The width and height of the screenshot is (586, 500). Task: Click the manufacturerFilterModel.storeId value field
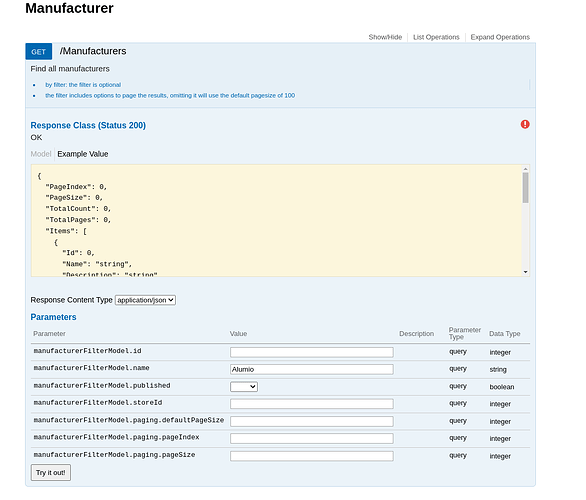(312, 404)
